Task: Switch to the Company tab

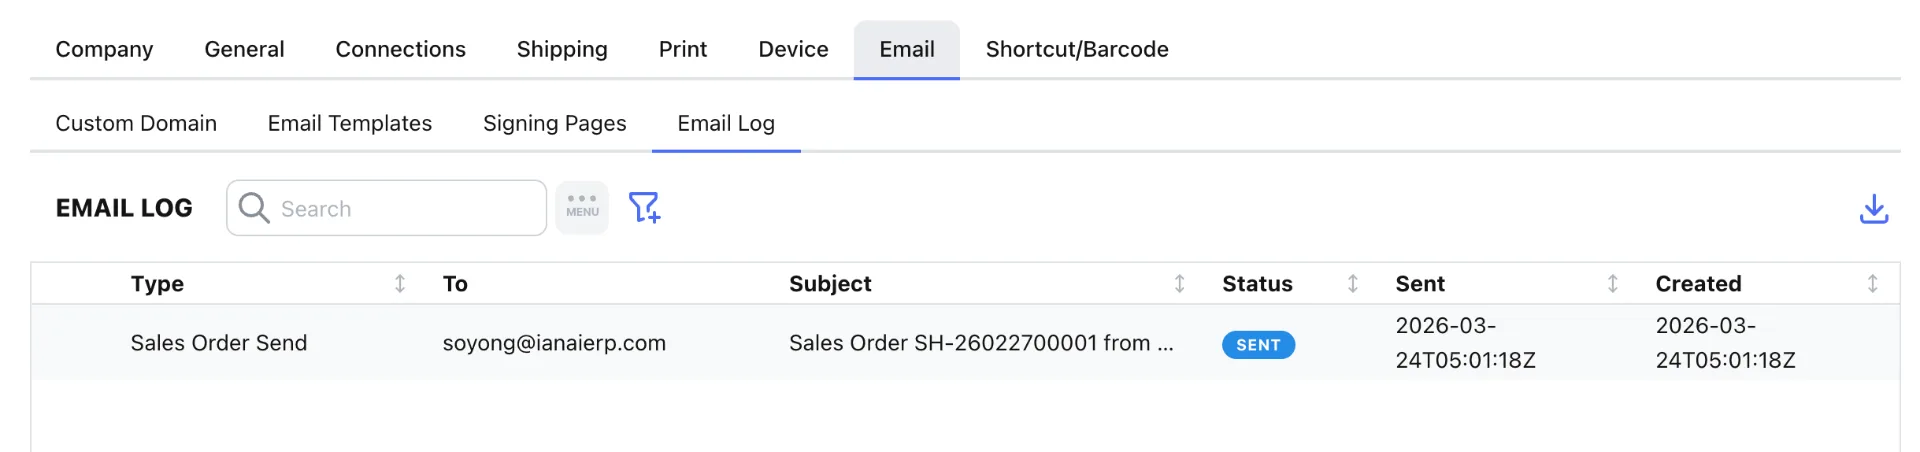Action: [x=104, y=49]
